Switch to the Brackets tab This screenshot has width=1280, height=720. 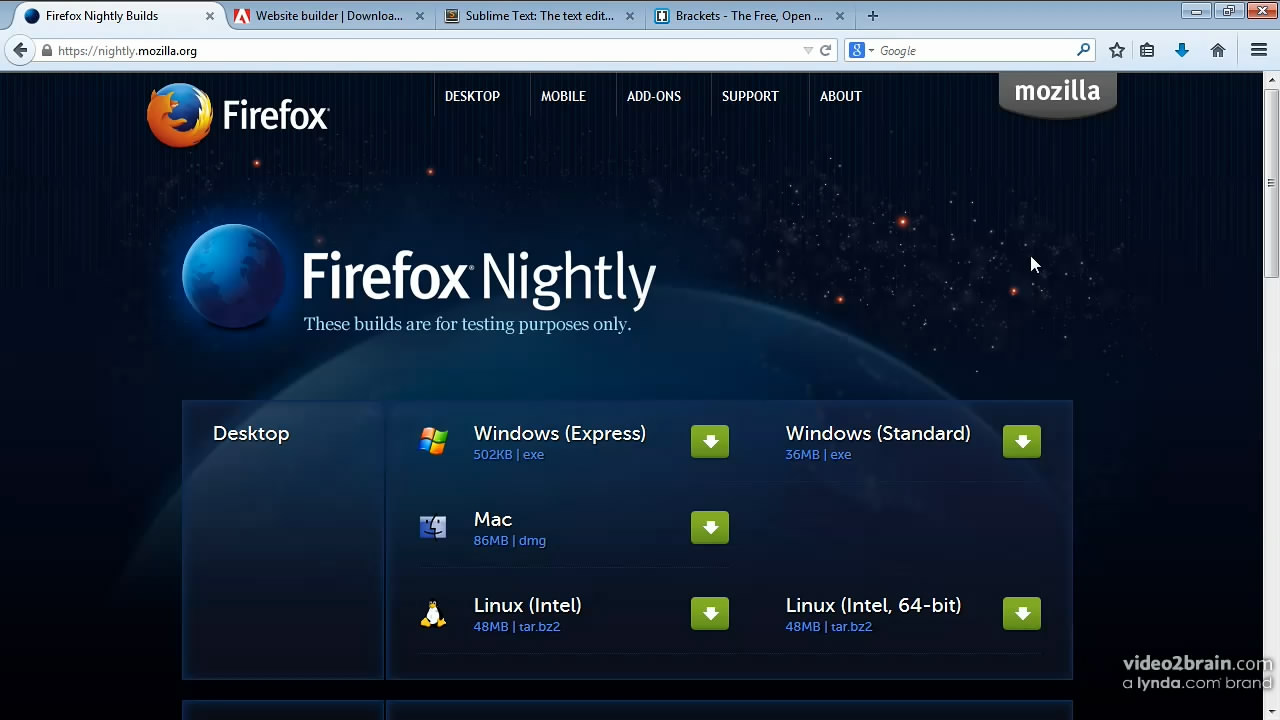(749, 16)
